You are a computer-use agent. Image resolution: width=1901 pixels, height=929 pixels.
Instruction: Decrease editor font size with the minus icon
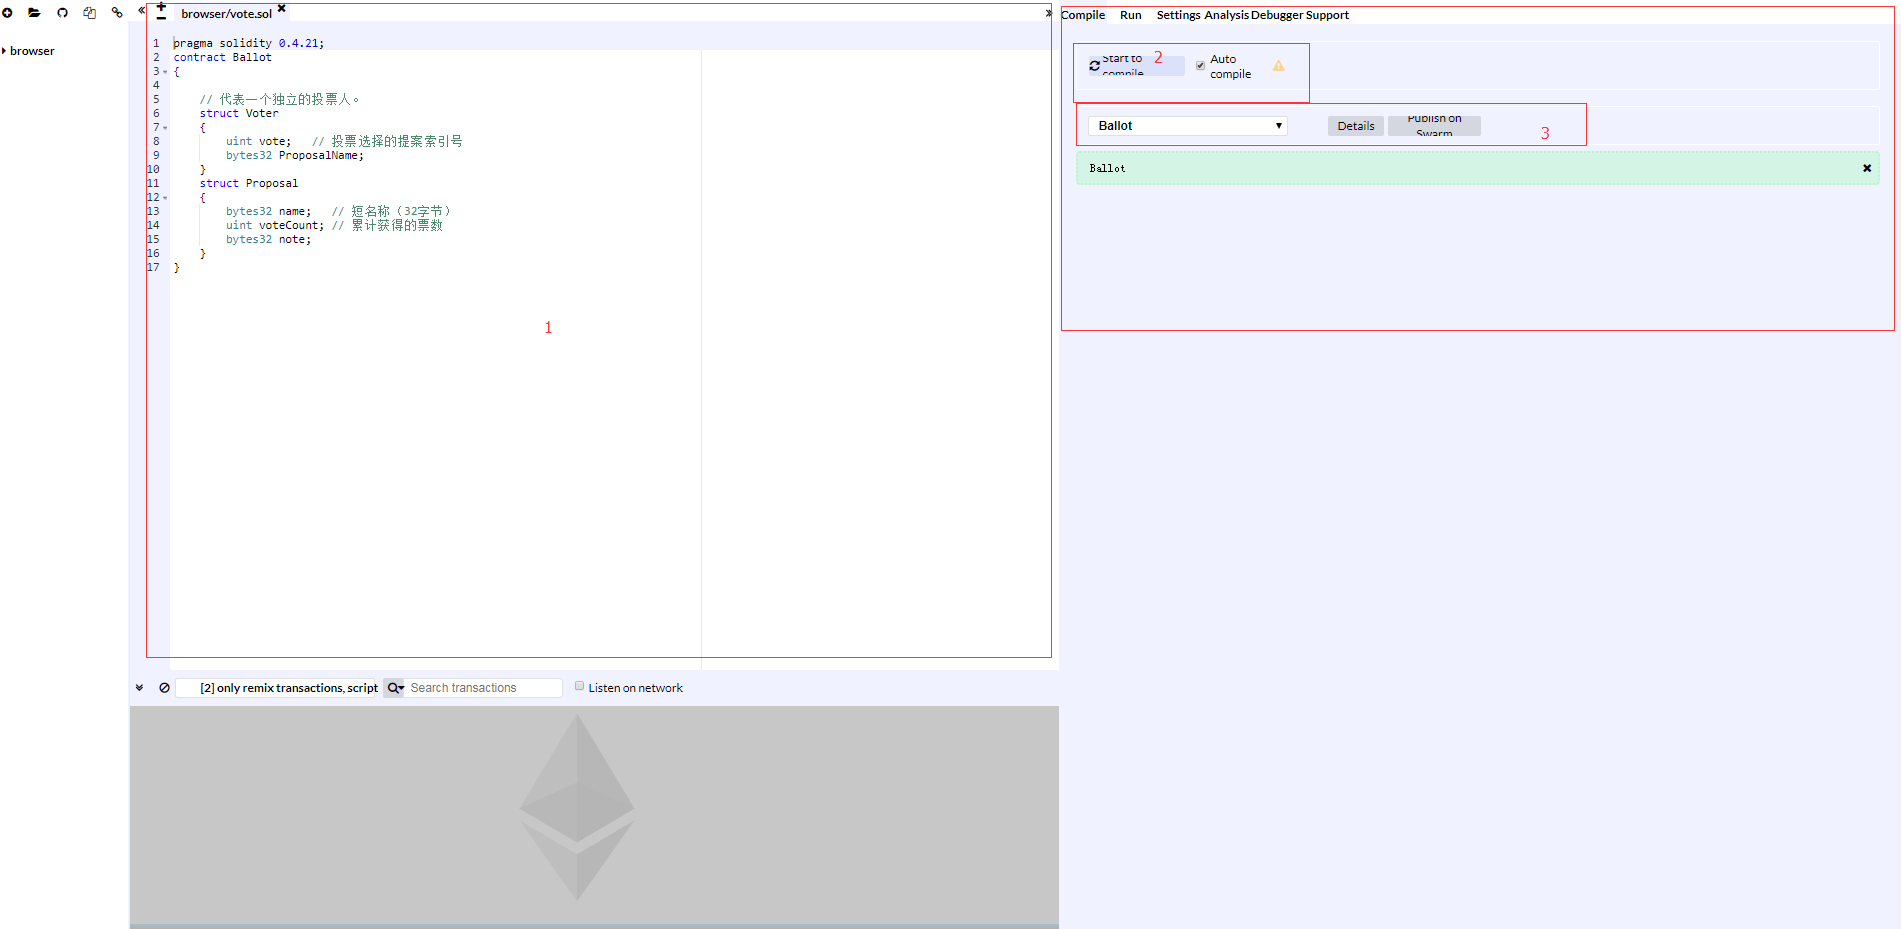(x=161, y=16)
